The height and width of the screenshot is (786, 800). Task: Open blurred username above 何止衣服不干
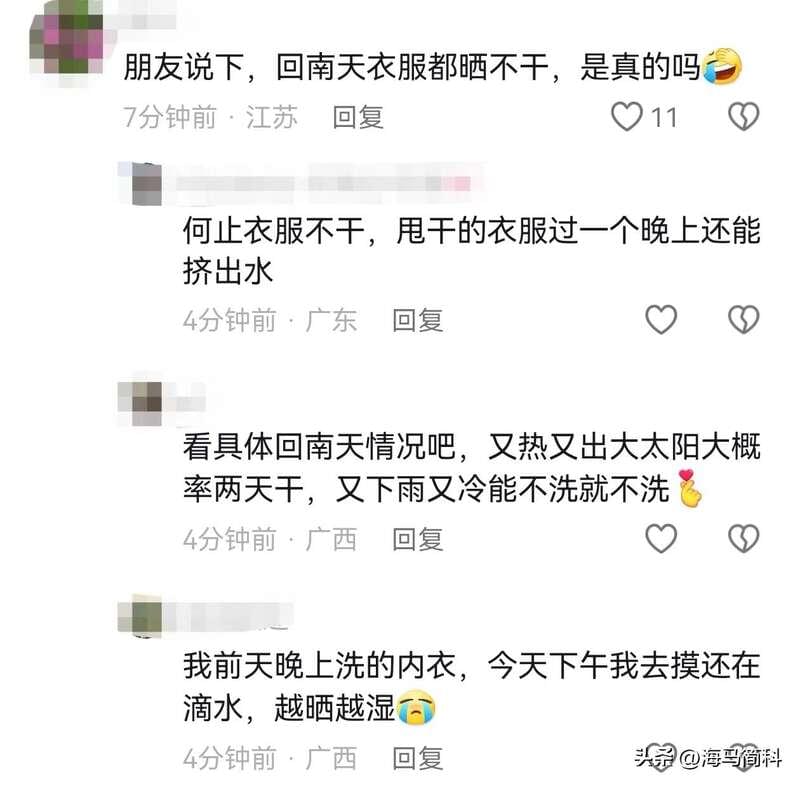point(324,184)
